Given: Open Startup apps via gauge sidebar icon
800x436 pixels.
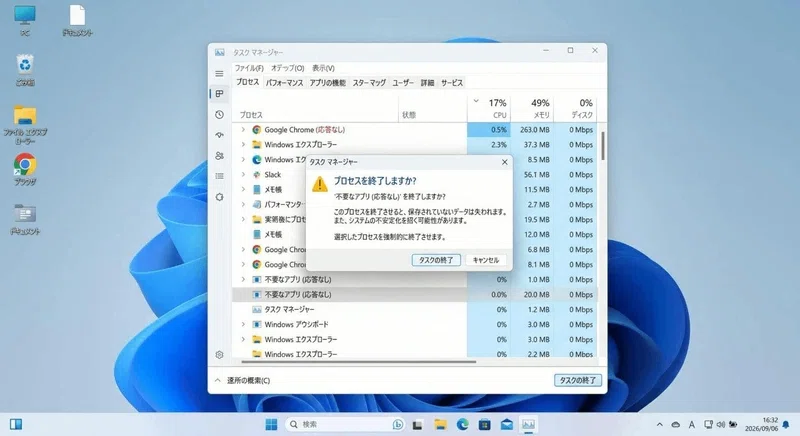Looking at the screenshot, I should (x=219, y=135).
